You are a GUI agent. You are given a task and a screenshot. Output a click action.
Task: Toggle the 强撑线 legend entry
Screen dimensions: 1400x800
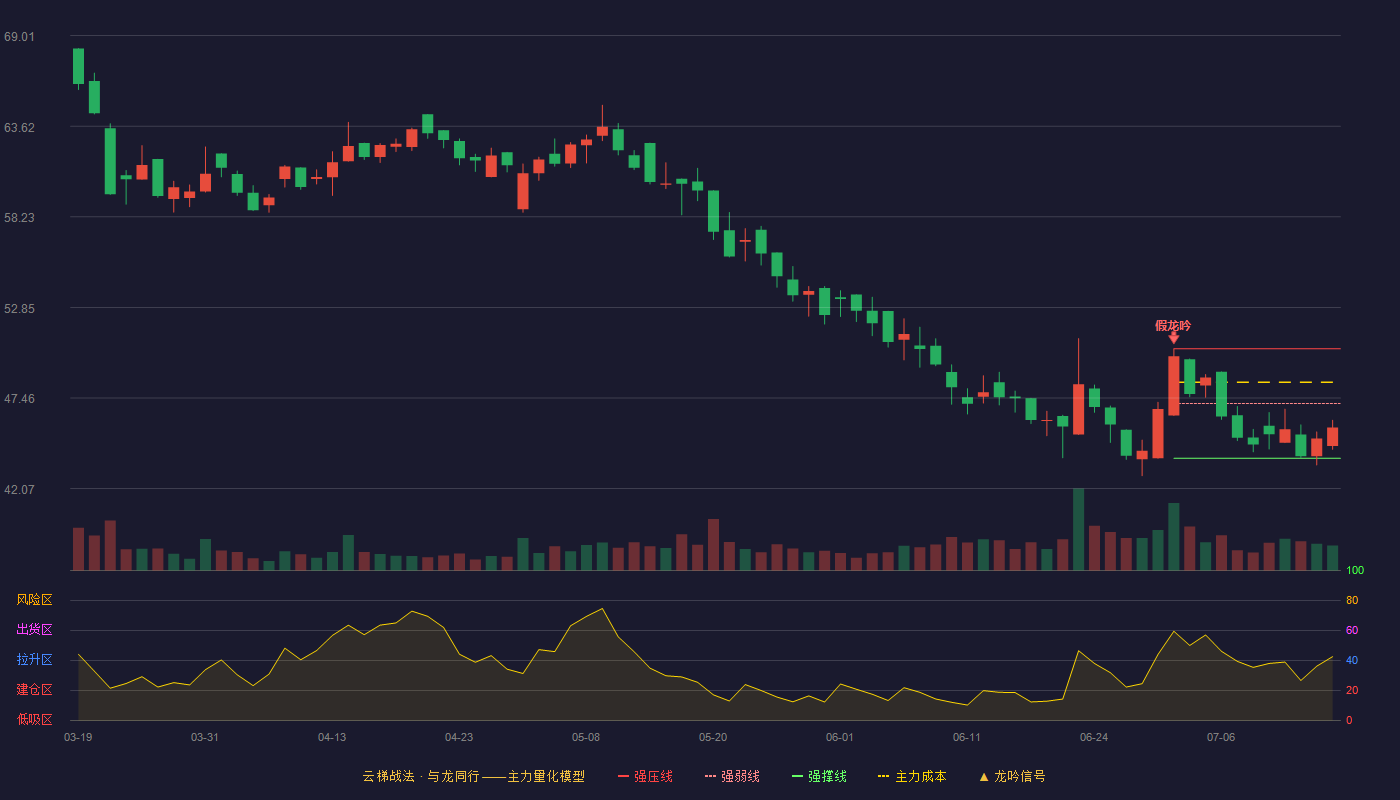819,776
